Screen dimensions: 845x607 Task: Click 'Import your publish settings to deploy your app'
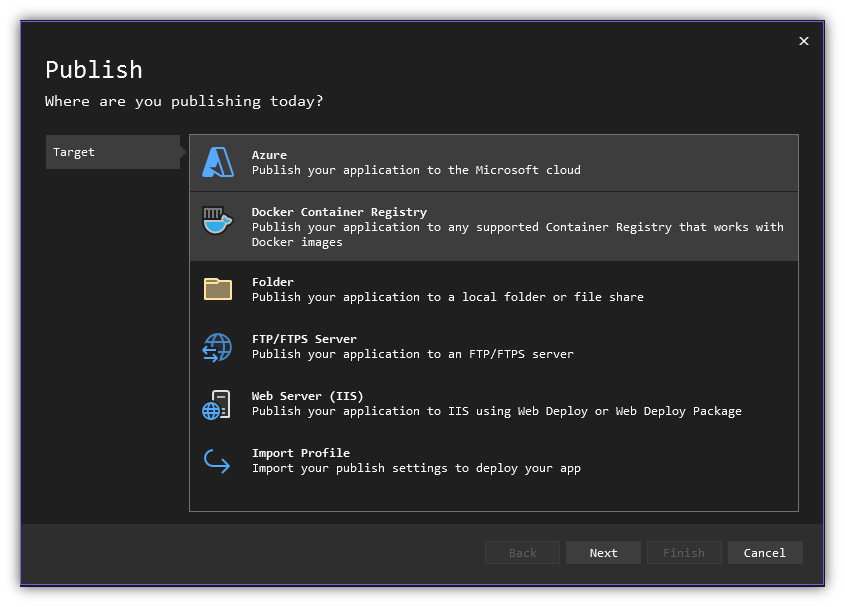[x=416, y=468]
